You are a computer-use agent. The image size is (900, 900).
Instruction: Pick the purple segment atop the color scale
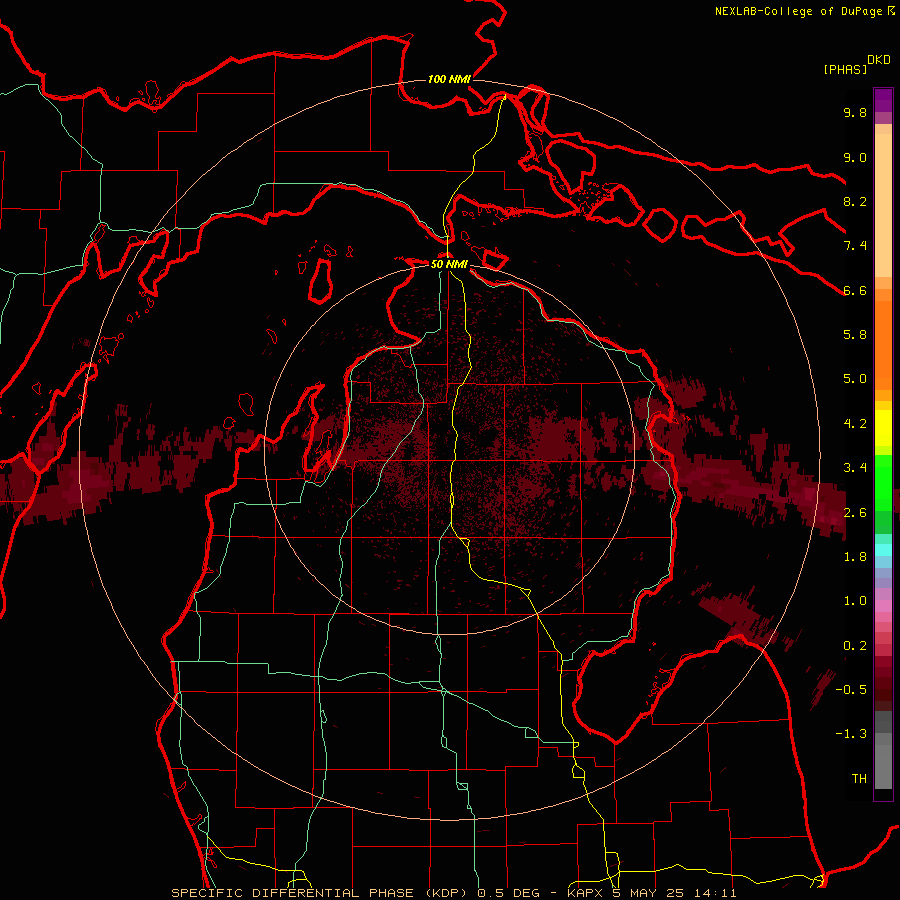coord(883,100)
